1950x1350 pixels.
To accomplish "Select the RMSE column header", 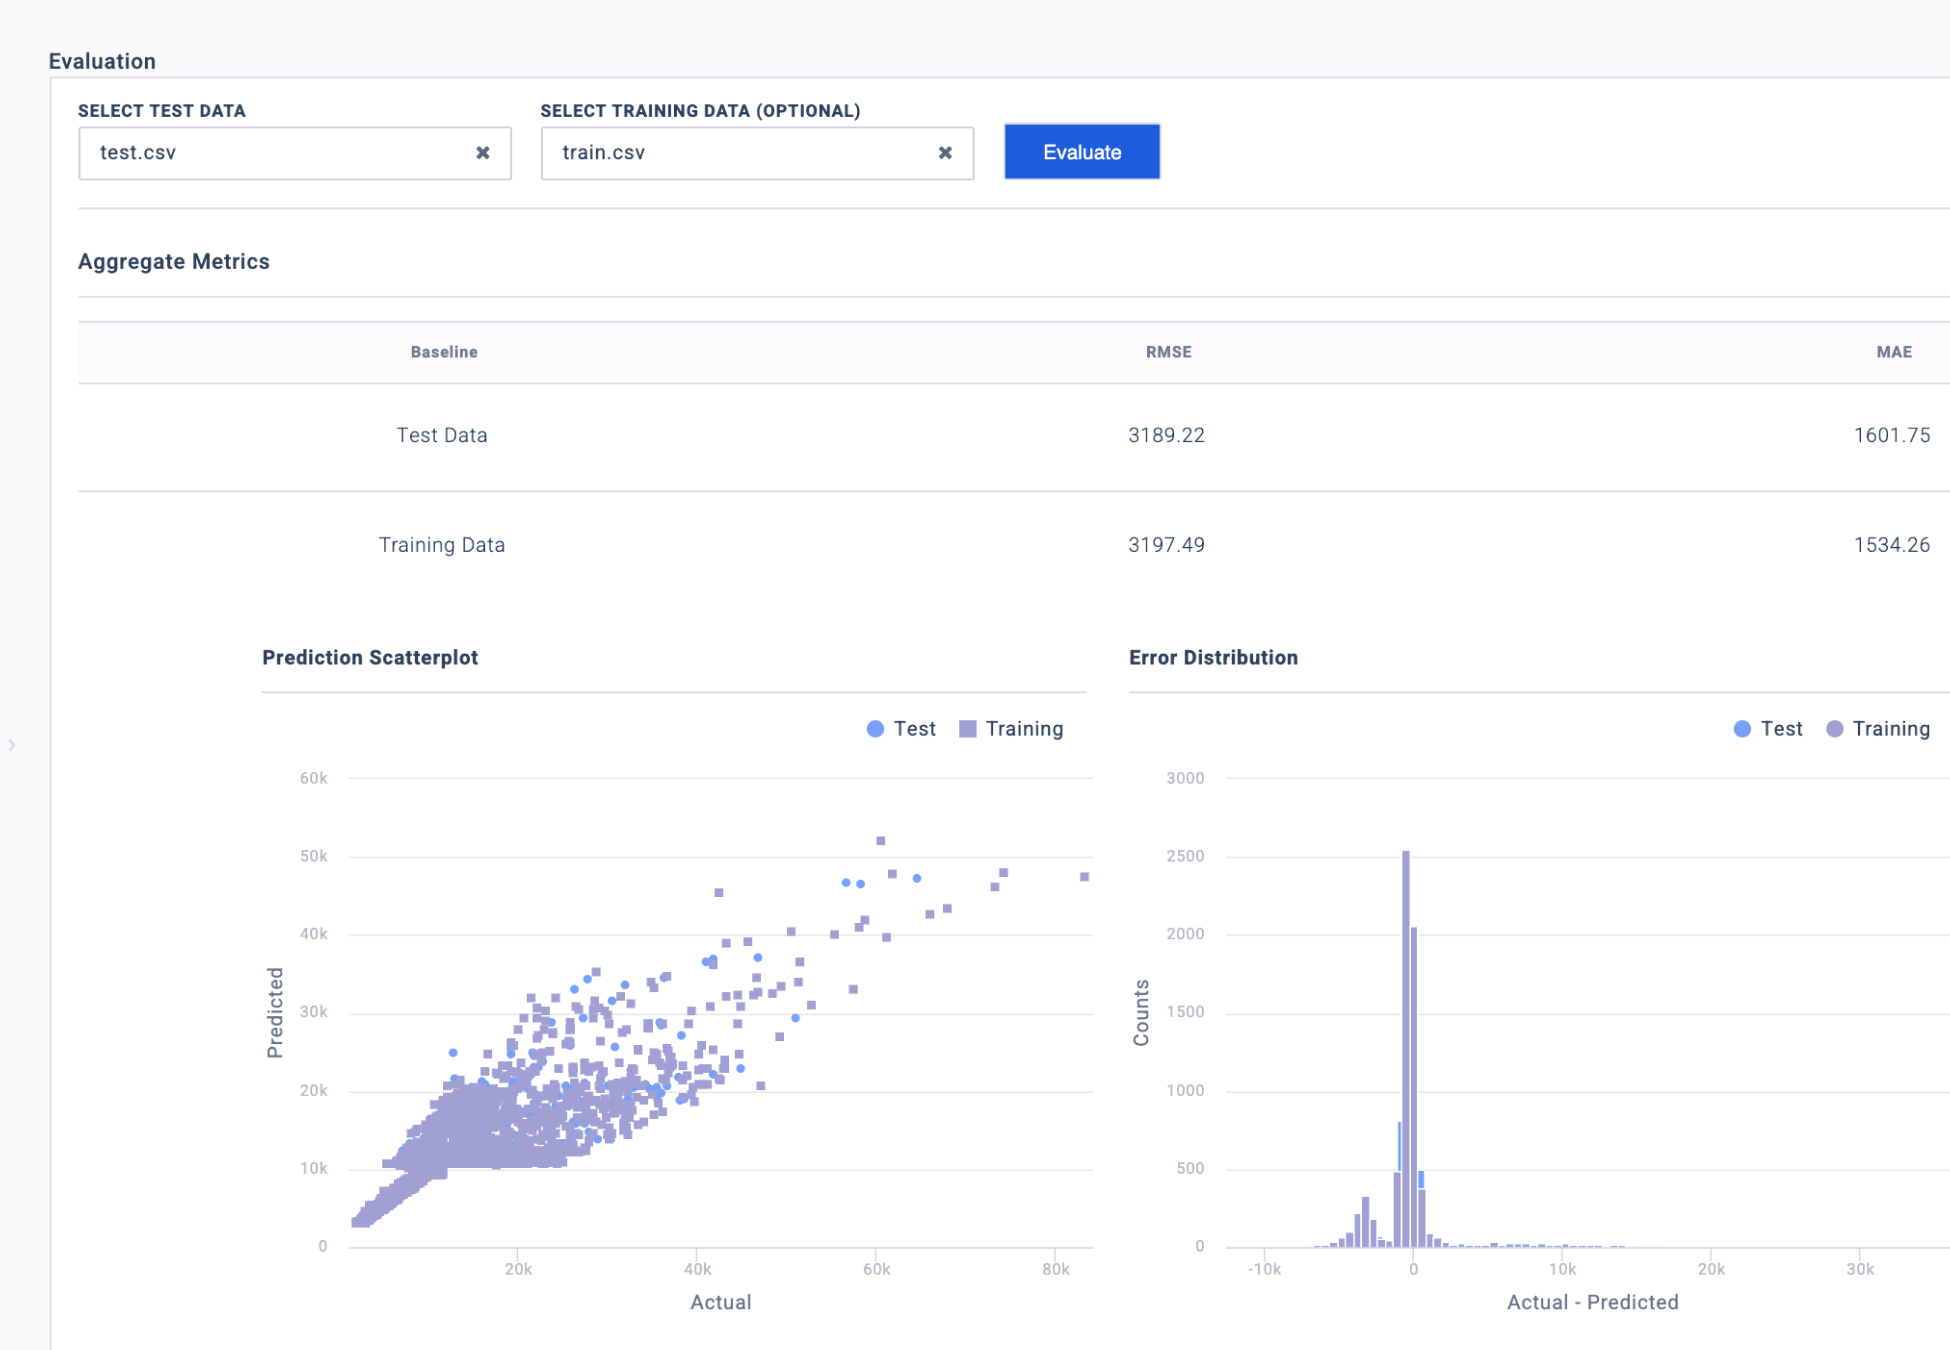I will (x=1168, y=352).
